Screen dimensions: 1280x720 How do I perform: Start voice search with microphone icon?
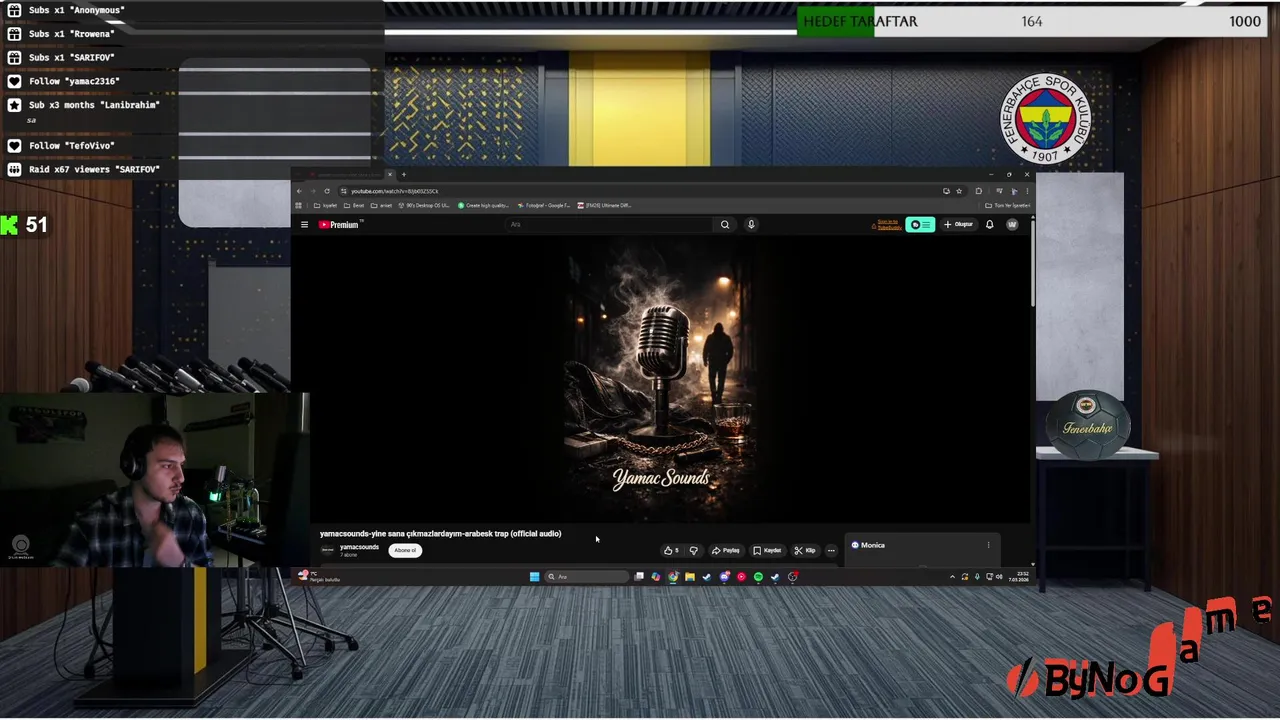click(751, 224)
